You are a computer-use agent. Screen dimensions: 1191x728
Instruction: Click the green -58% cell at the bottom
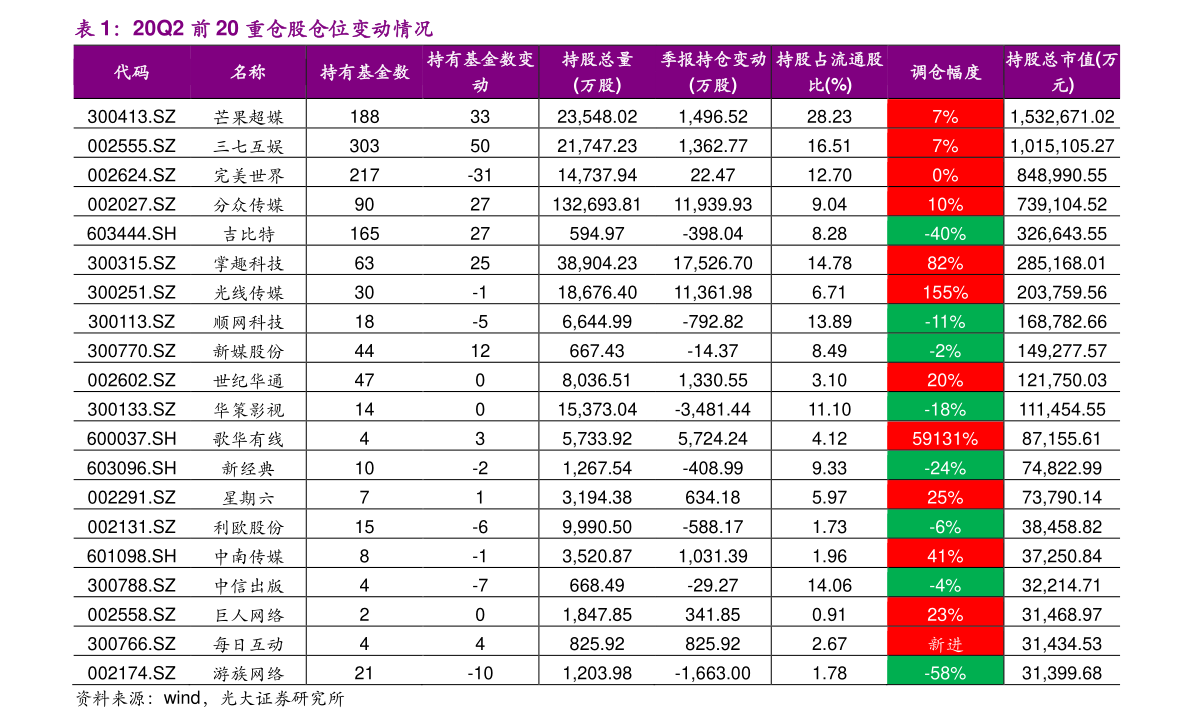tap(944, 671)
